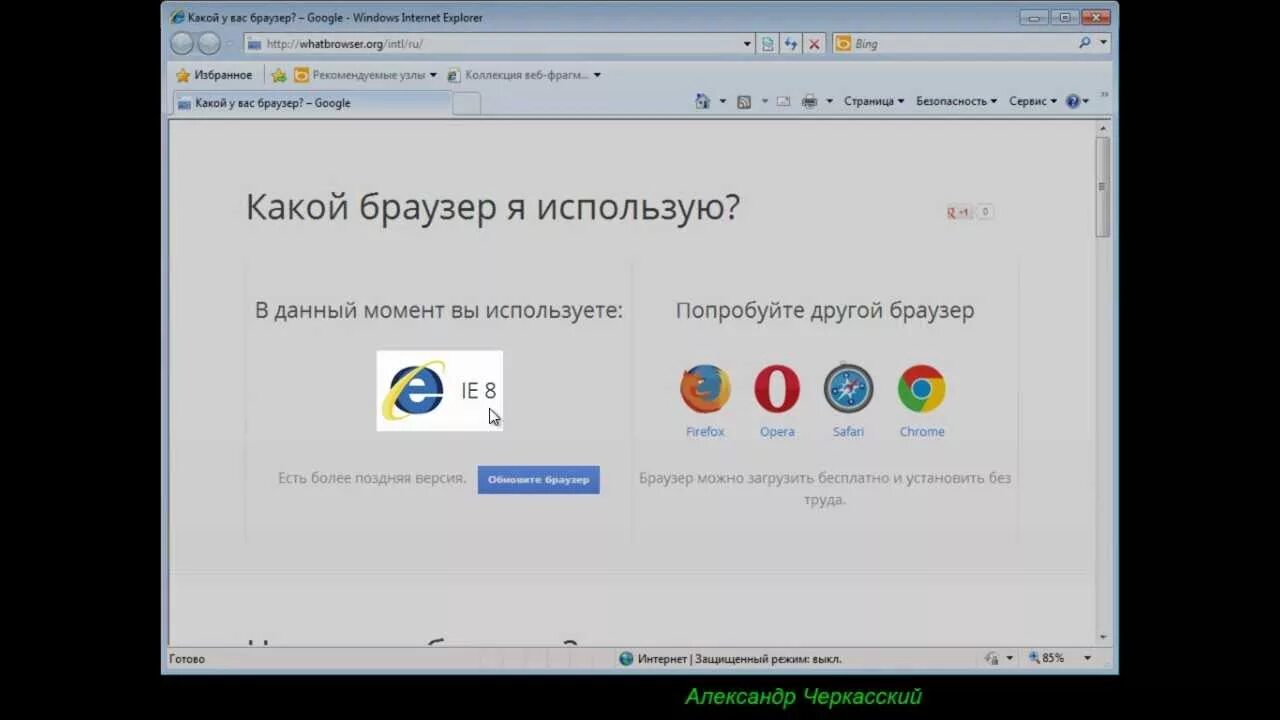Click the browser Forward button

tap(208, 43)
